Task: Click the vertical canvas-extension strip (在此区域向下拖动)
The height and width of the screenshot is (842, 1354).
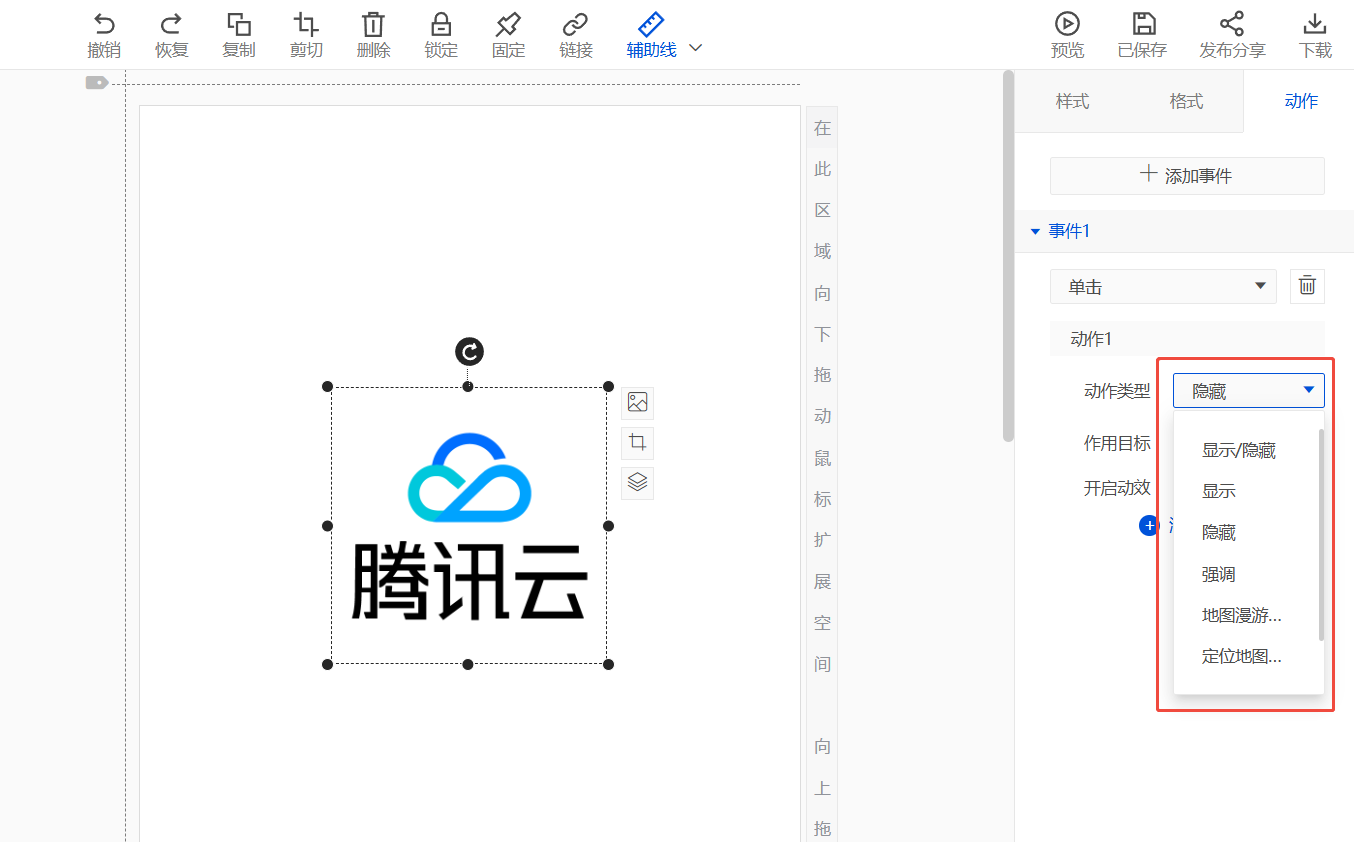Action: (822, 474)
